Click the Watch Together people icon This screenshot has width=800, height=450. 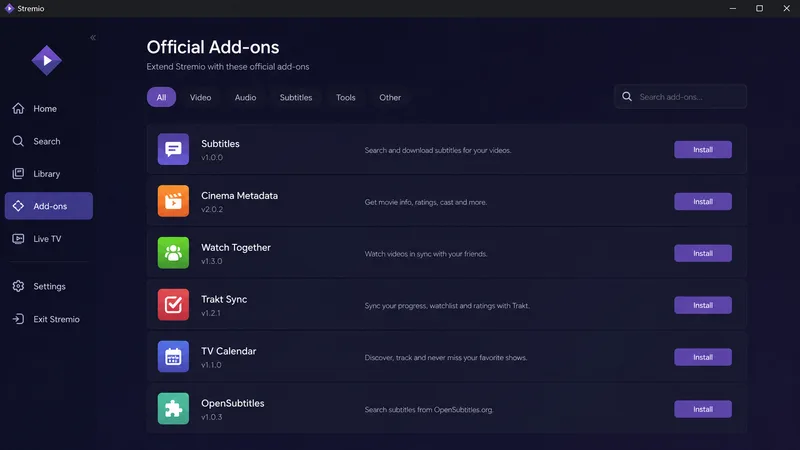click(173, 253)
